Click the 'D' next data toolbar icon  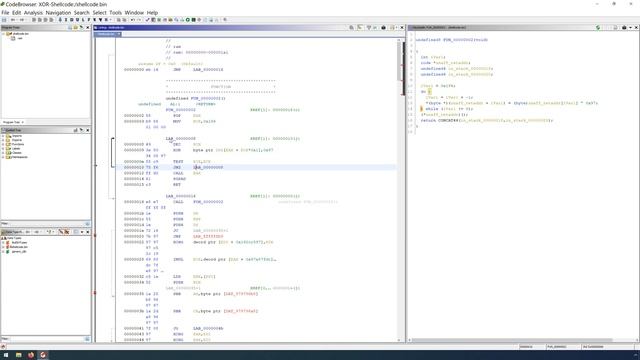[71, 20]
